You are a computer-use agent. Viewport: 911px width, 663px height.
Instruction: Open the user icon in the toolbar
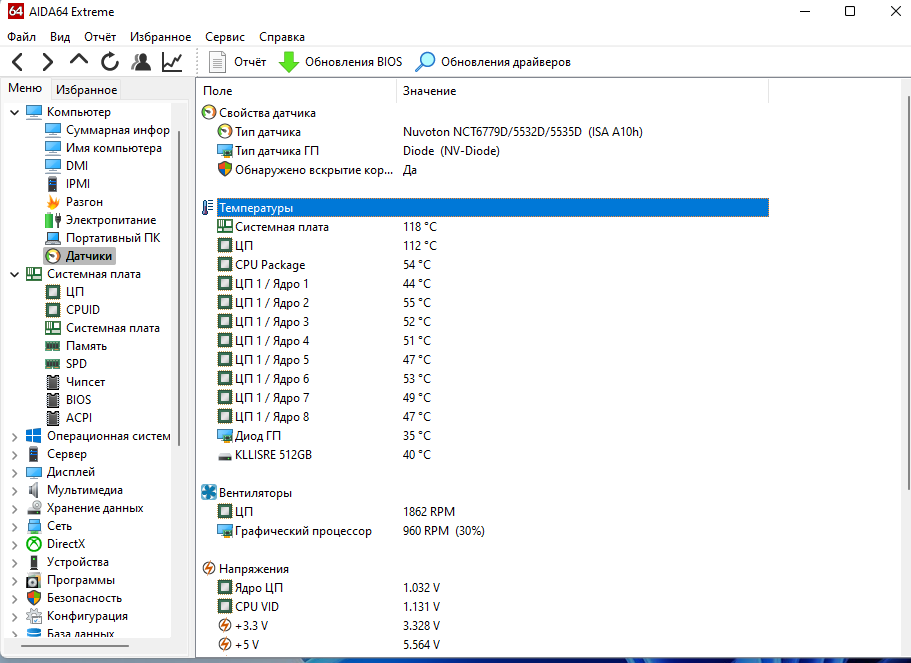pyautogui.click(x=141, y=62)
